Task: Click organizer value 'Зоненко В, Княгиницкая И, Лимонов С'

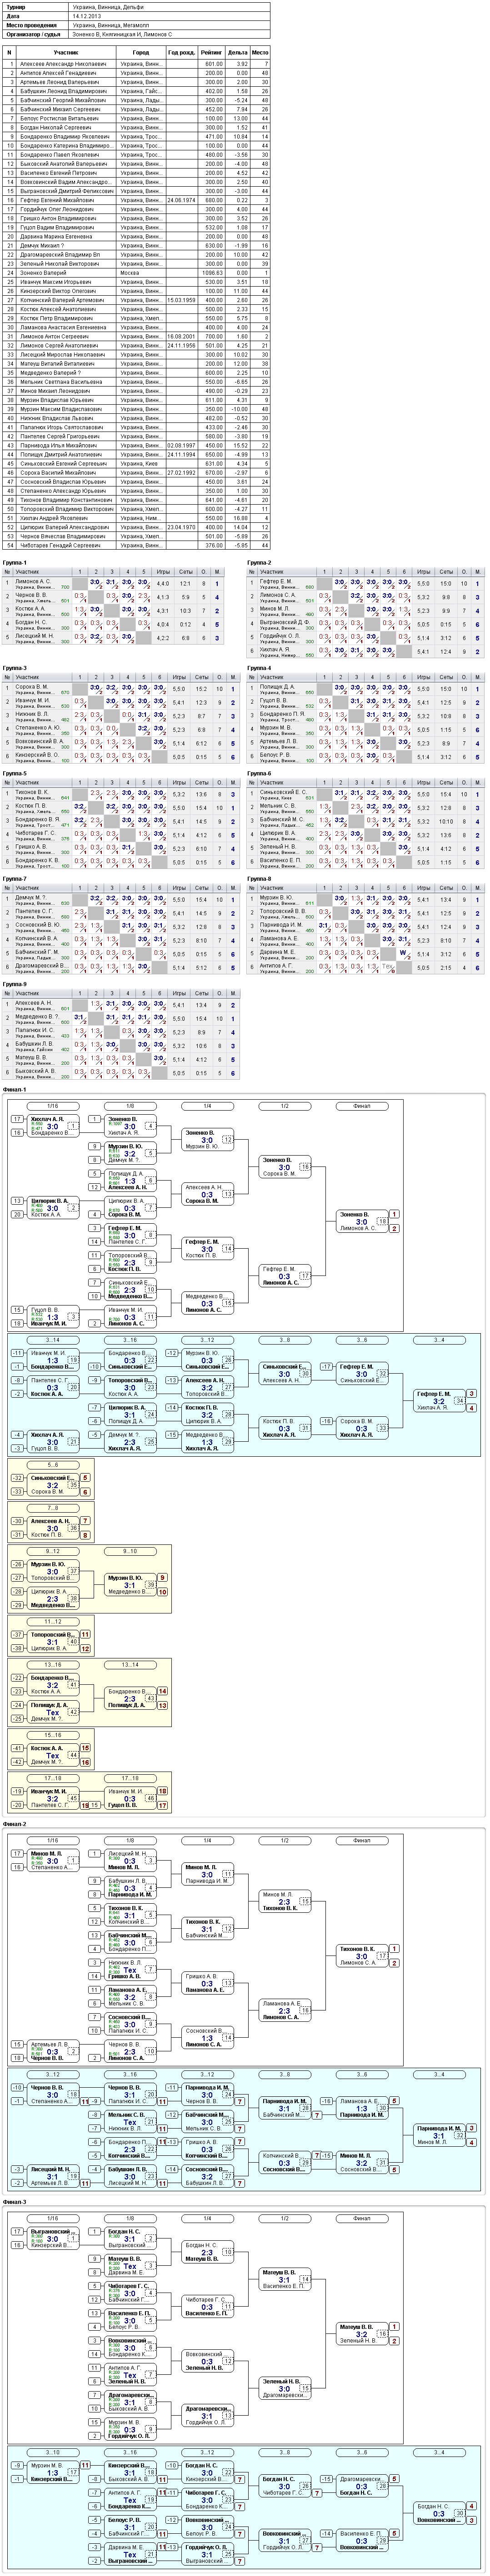Action: coord(122,34)
